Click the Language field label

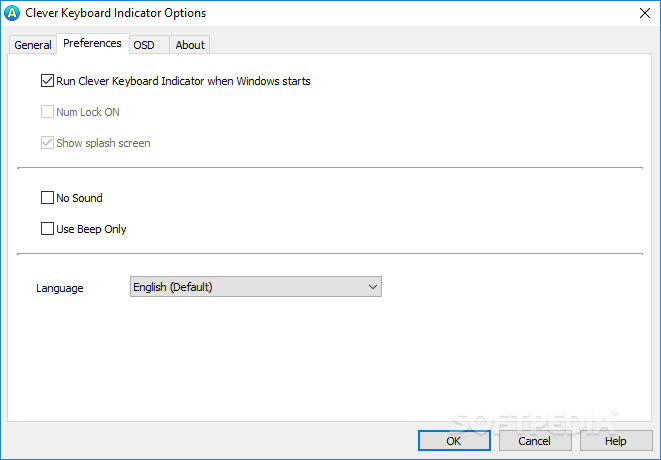pos(60,288)
